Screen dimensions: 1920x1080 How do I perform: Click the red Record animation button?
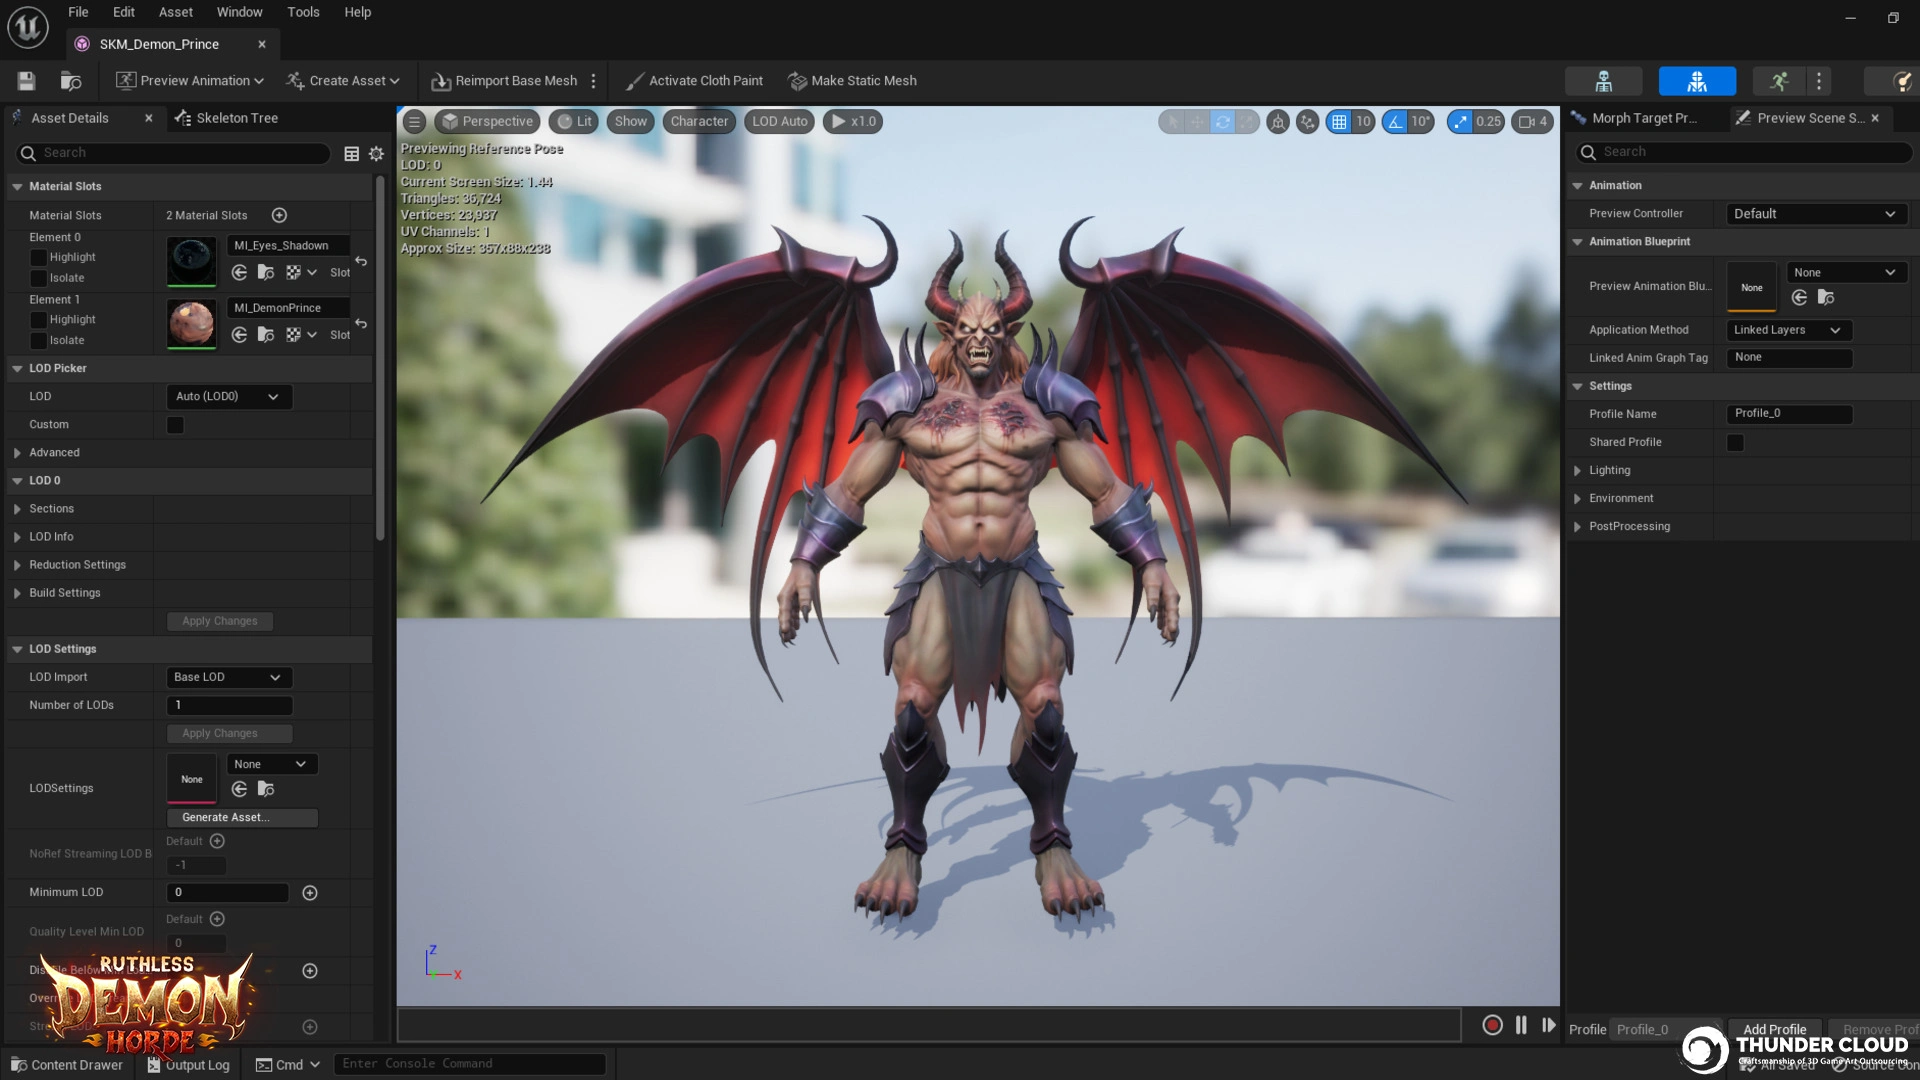[1492, 1025]
